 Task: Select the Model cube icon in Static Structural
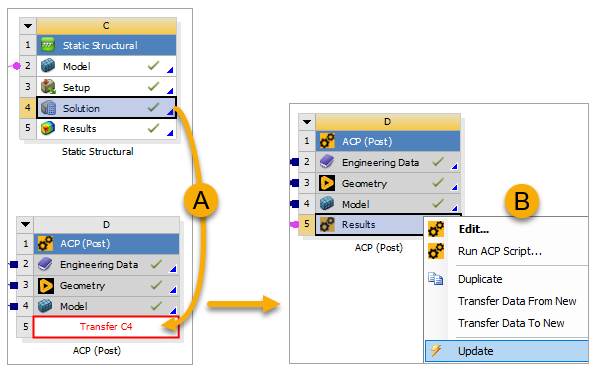pyautogui.click(x=48, y=66)
